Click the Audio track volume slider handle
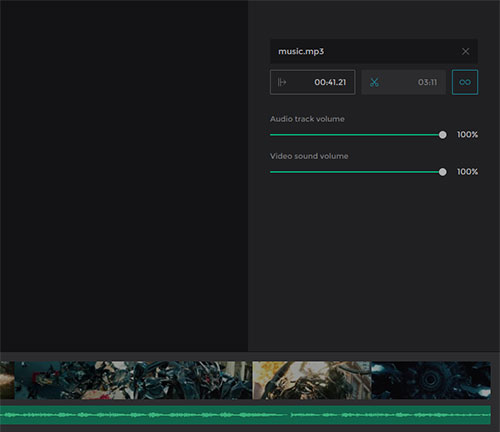 tap(442, 135)
